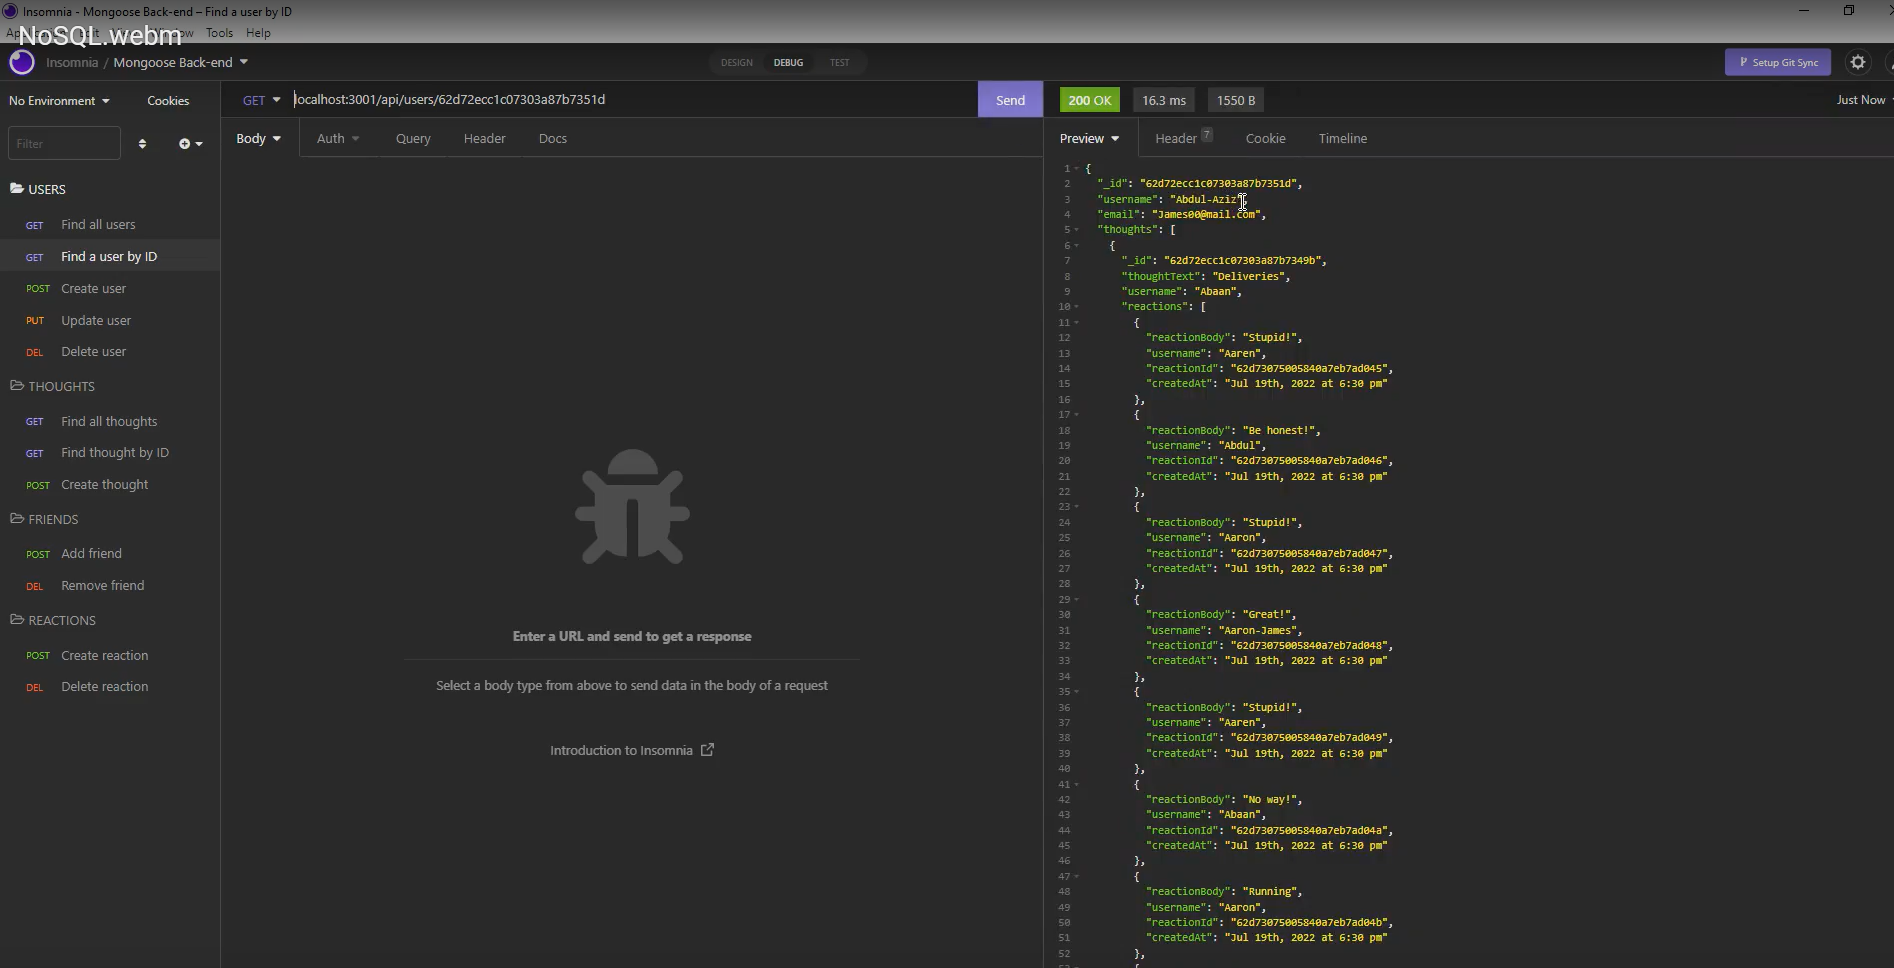This screenshot has height=968, width=1894.
Task: Open Auth type dropdown
Action: (x=337, y=139)
